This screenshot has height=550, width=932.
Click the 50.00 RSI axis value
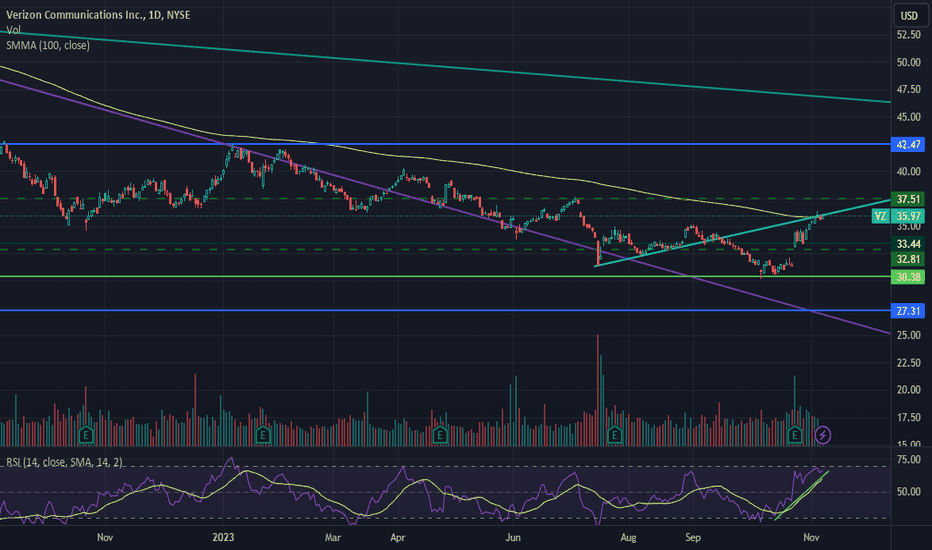pyautogui.click(x=909, y=492)
